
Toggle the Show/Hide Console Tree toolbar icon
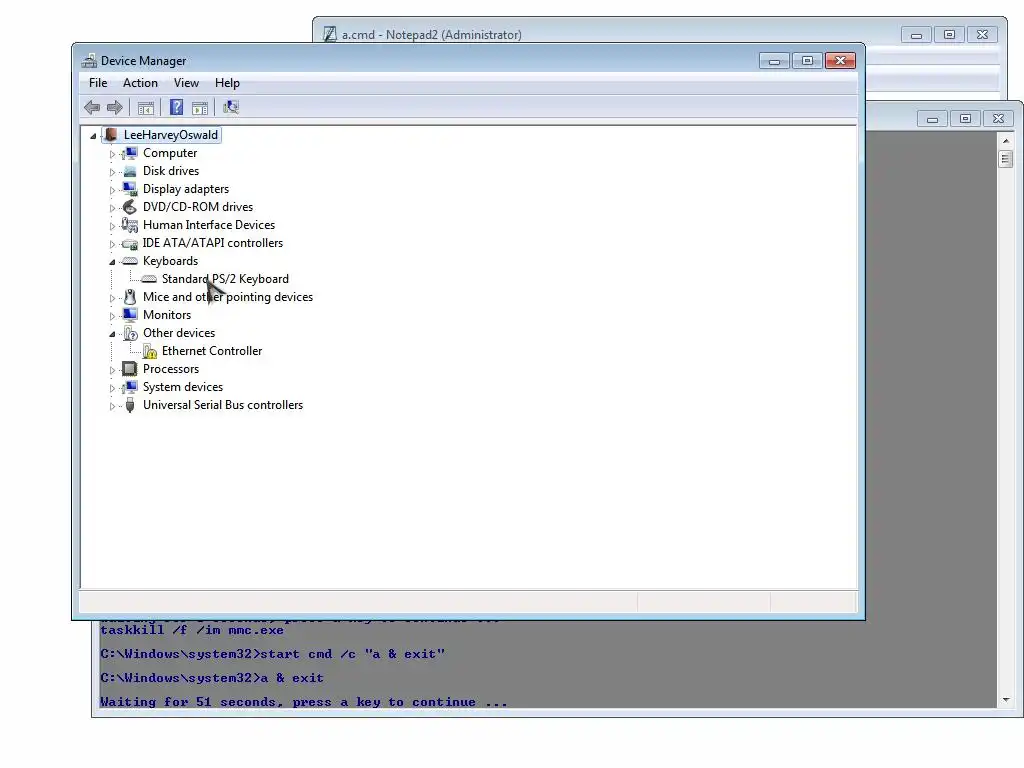pyautogui.click(x=146, y=108)
